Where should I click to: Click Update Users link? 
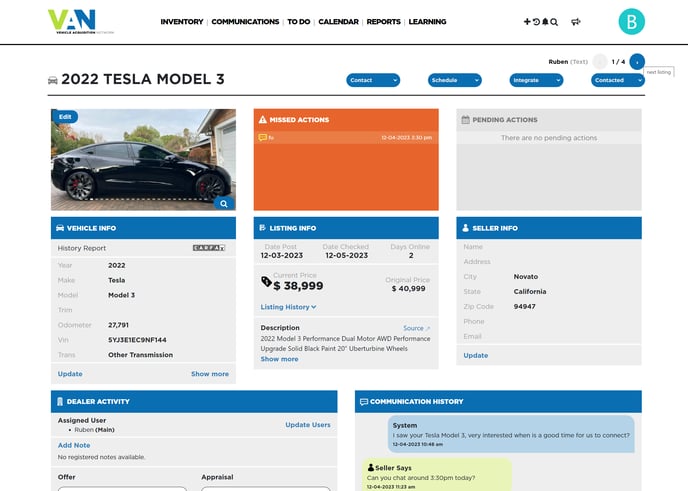[x=307, y=425]
